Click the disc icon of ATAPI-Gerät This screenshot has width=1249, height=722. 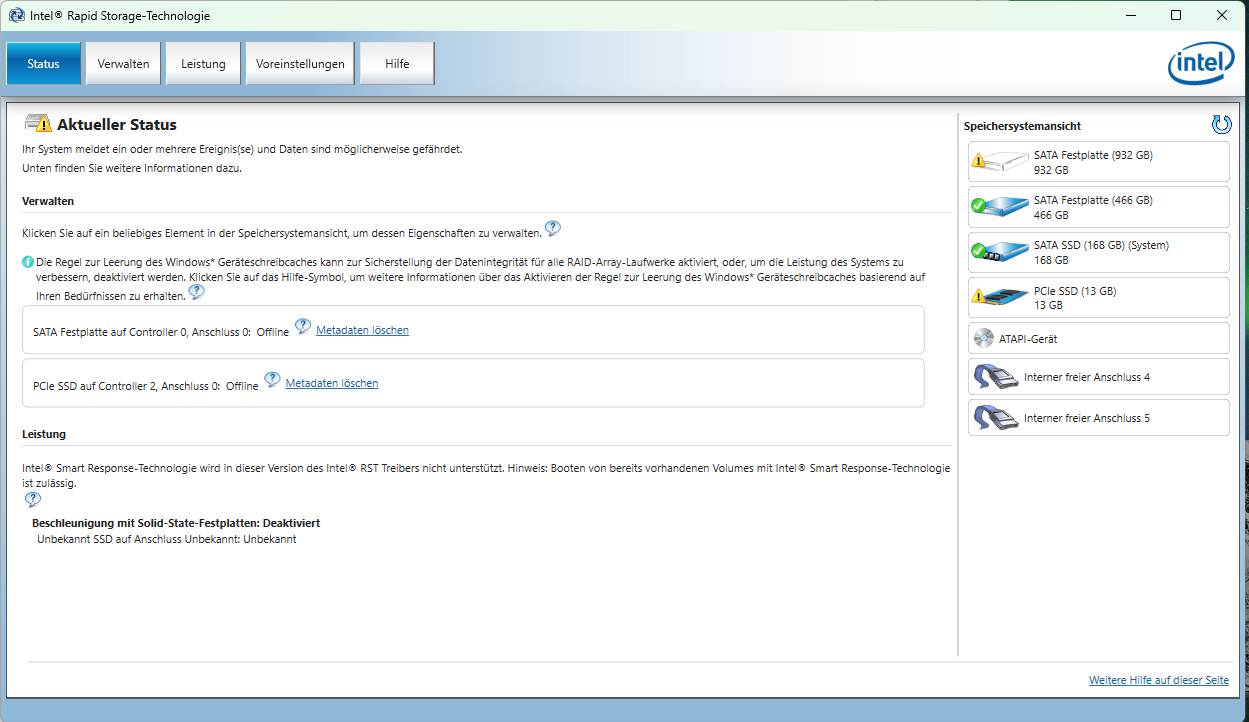(983, 338)
